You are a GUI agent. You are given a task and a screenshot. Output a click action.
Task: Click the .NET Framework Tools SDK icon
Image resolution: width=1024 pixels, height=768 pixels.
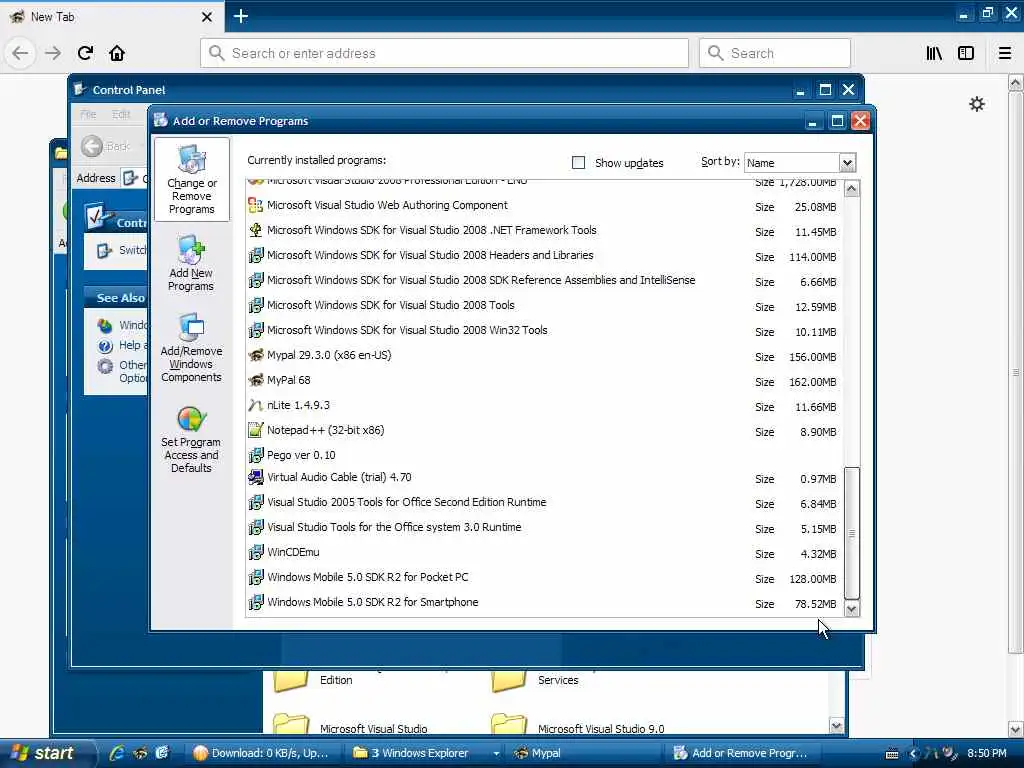tap(255, 230)
